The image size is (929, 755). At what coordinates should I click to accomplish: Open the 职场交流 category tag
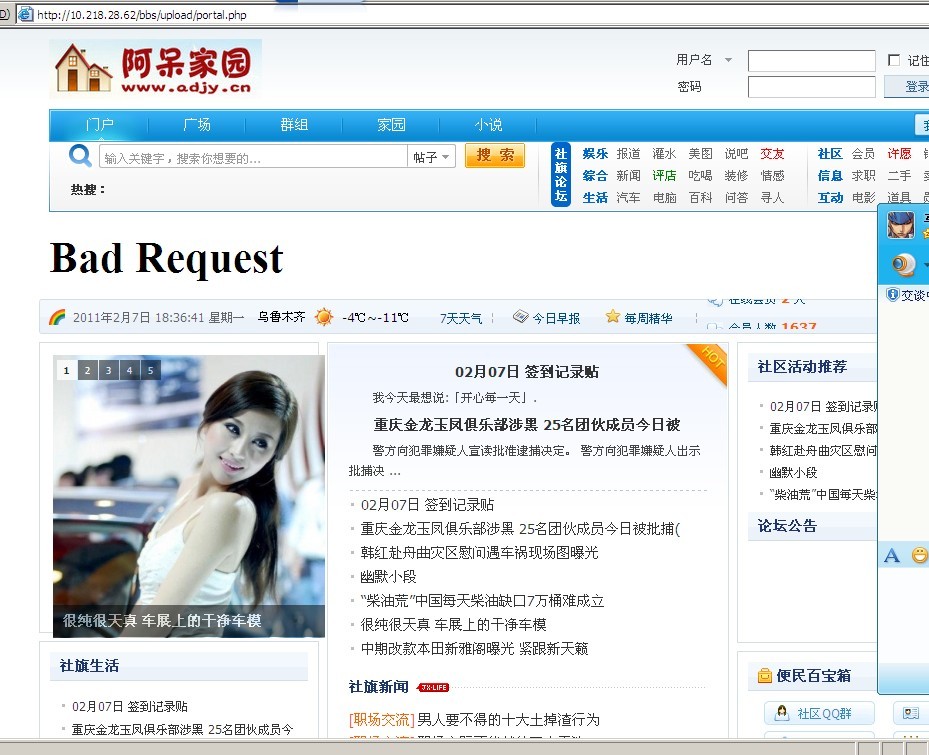tap(382, 720)
